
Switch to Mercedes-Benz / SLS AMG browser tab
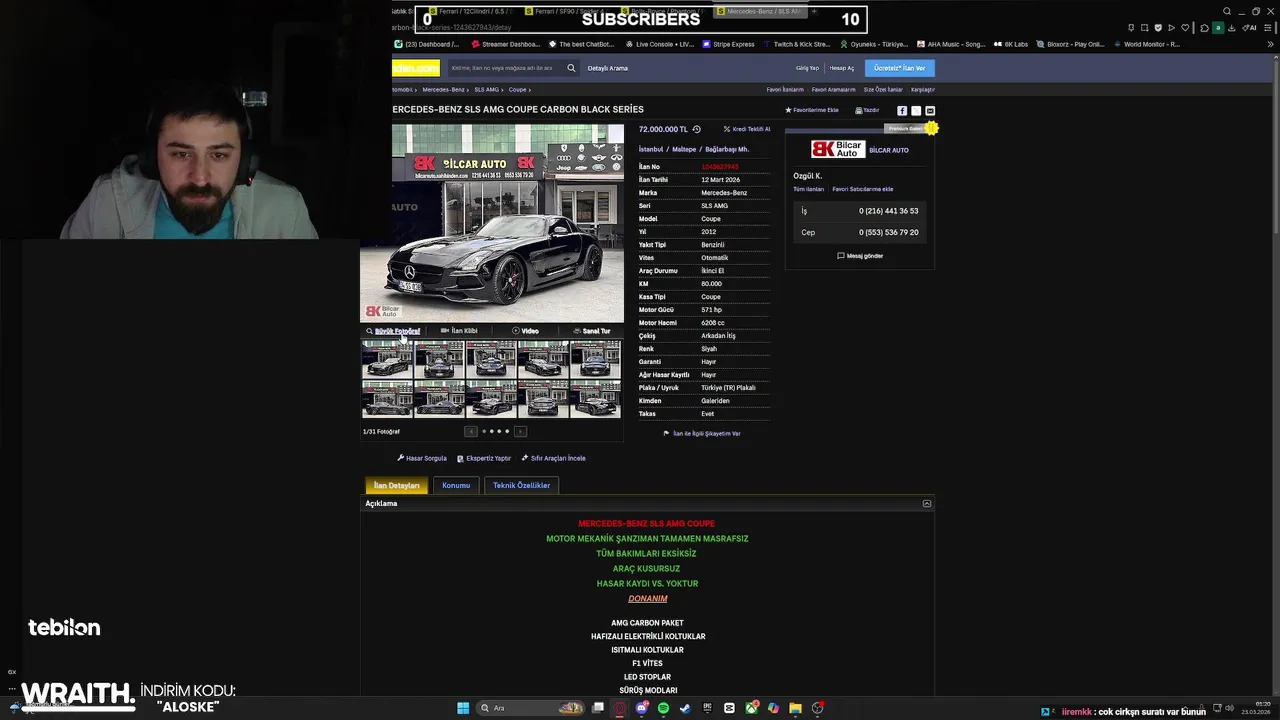coord(760,11)
